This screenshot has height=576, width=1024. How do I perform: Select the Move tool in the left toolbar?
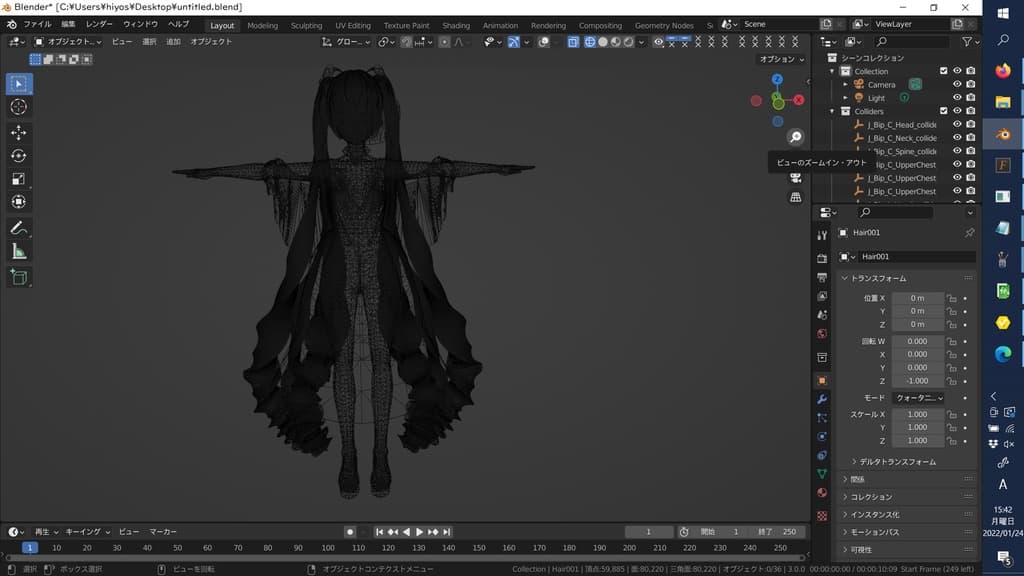[19, 132]
